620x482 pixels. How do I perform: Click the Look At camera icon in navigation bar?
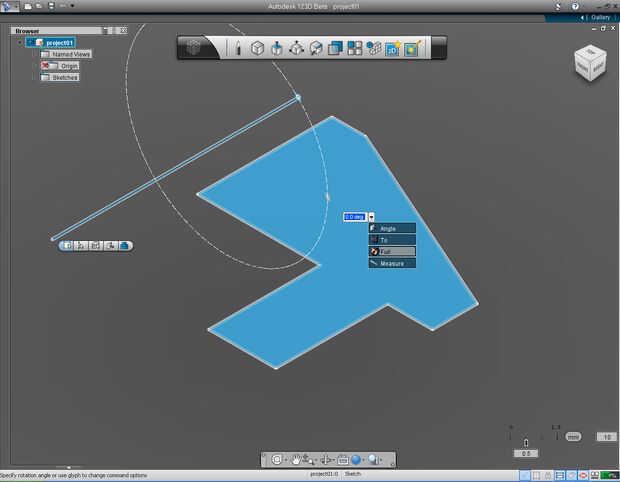[x=343, y=459]
